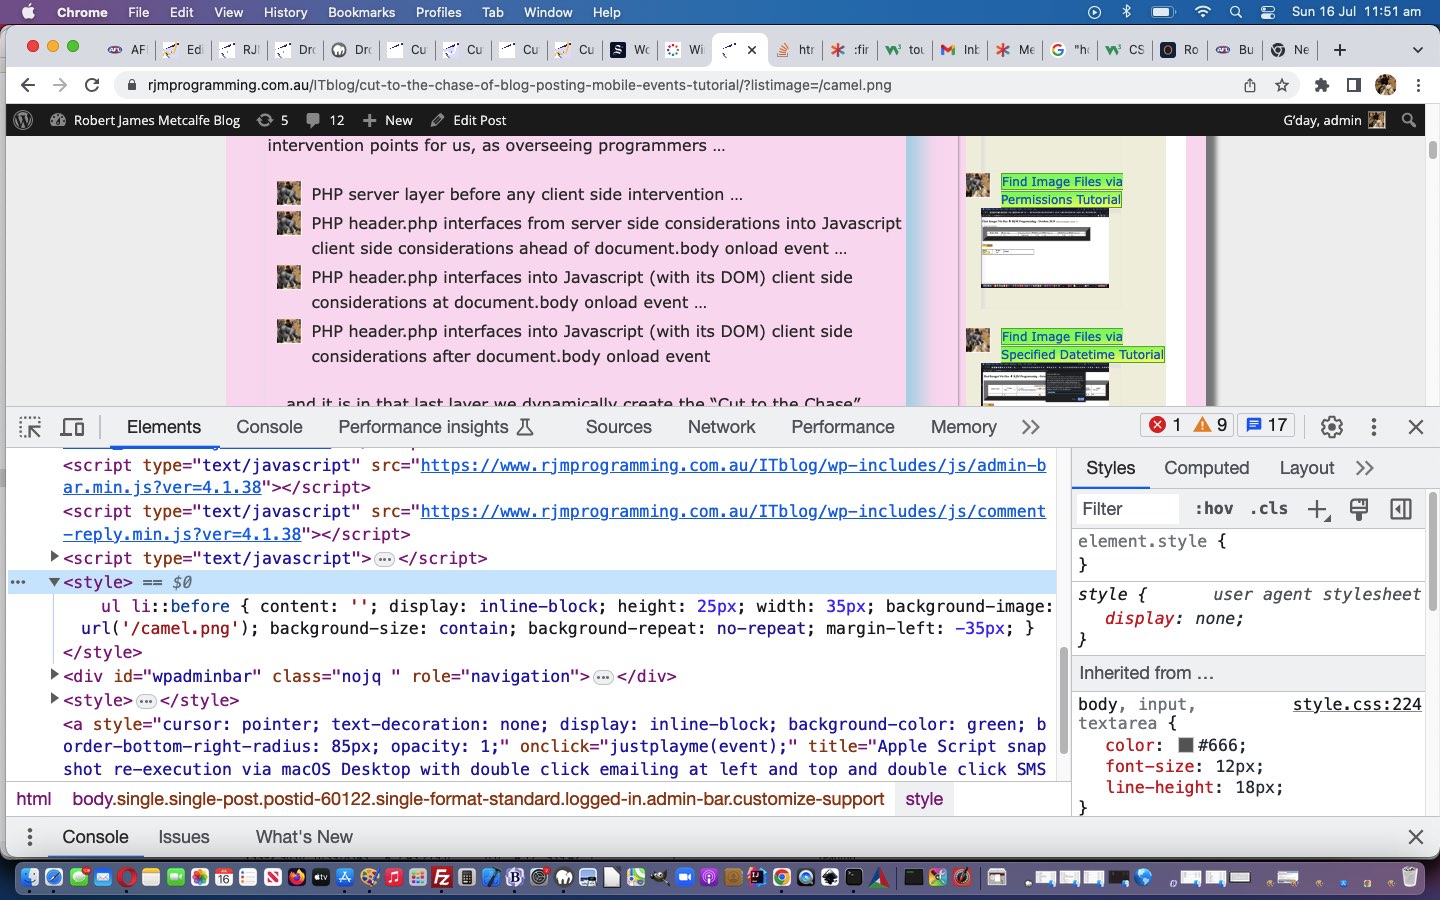Focus the Styles Filter input
Image resolution: width=1440 pixels, height=900 pixels.
click(1128, 509)
